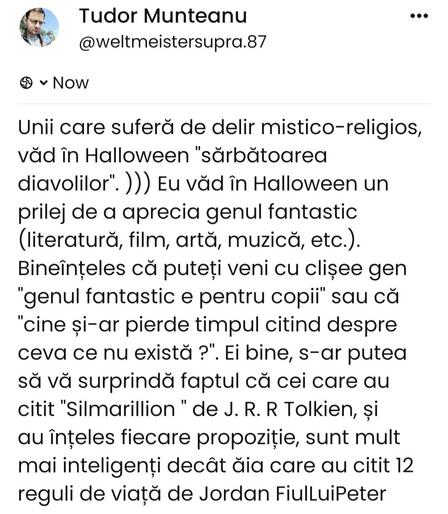The width and height of the screenshot is (448, 514).
Task: Click "Jordan FiulLuiPeter" at the post's end
Action: click(293, 493)
